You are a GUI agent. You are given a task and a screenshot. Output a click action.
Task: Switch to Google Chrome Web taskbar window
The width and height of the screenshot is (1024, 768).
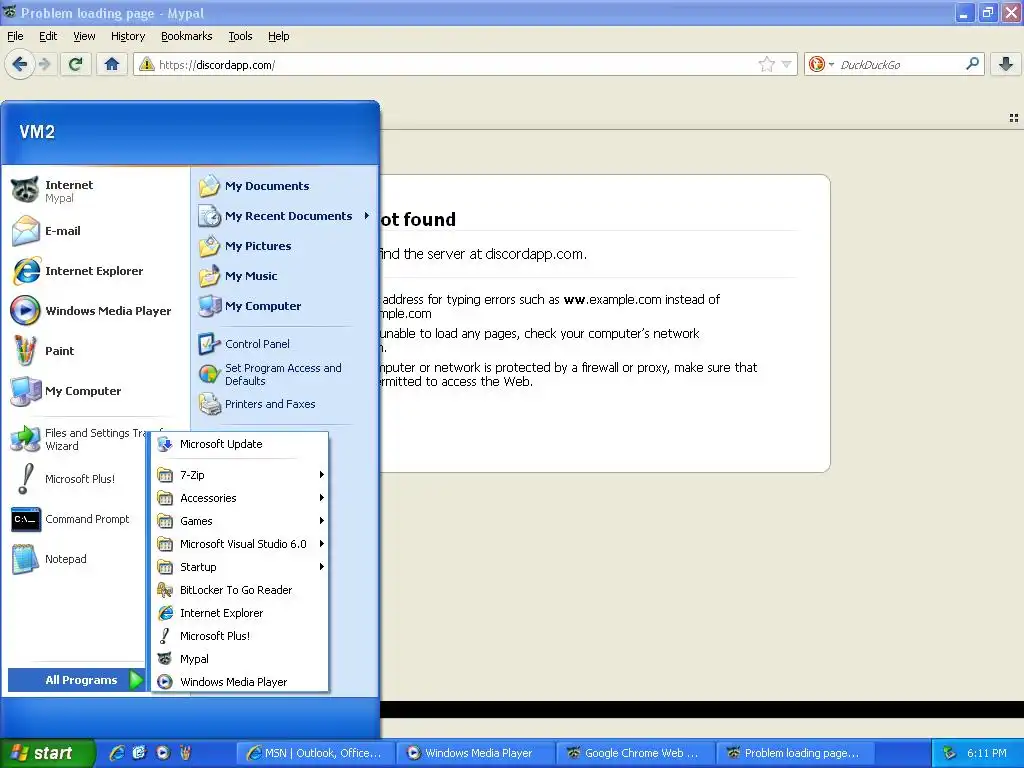[636, 753]
